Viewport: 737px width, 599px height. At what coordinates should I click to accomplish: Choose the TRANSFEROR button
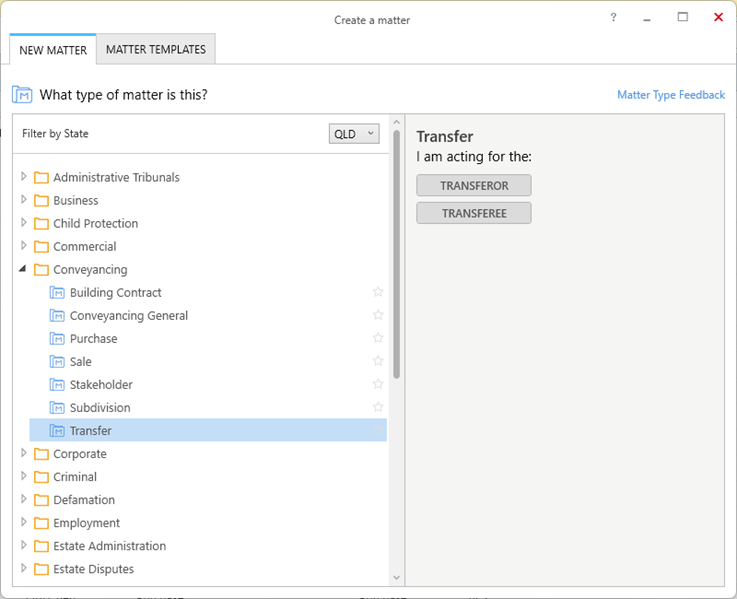(x=474, y=186)
